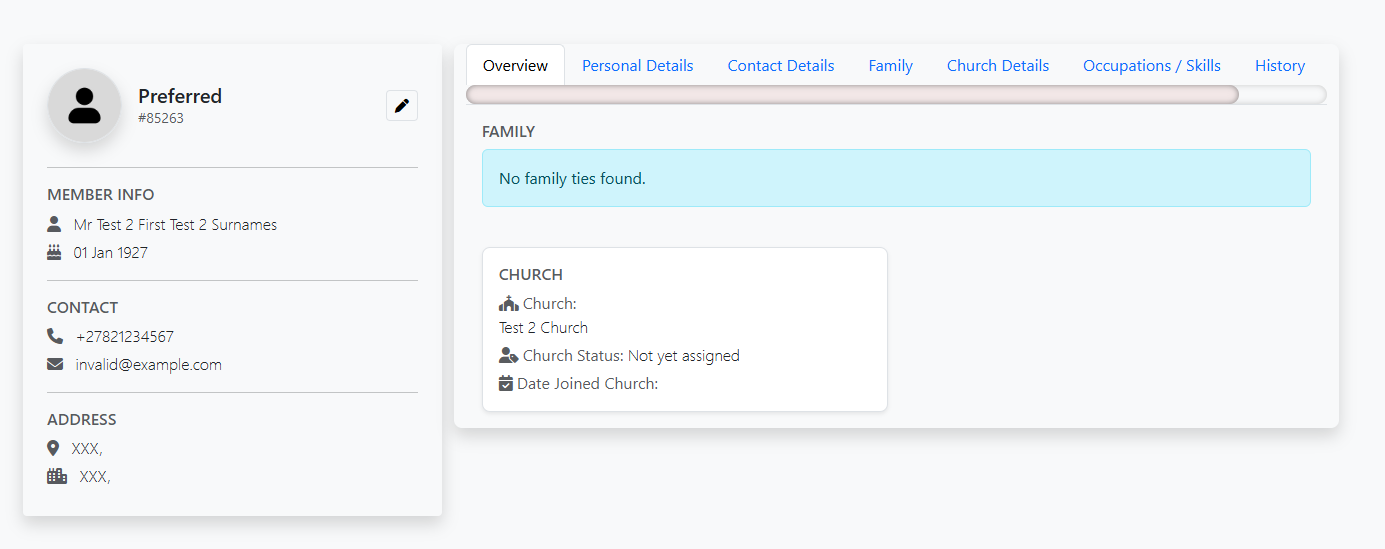
Task: Click the CONTACT section heading
Action: (83, 308)
